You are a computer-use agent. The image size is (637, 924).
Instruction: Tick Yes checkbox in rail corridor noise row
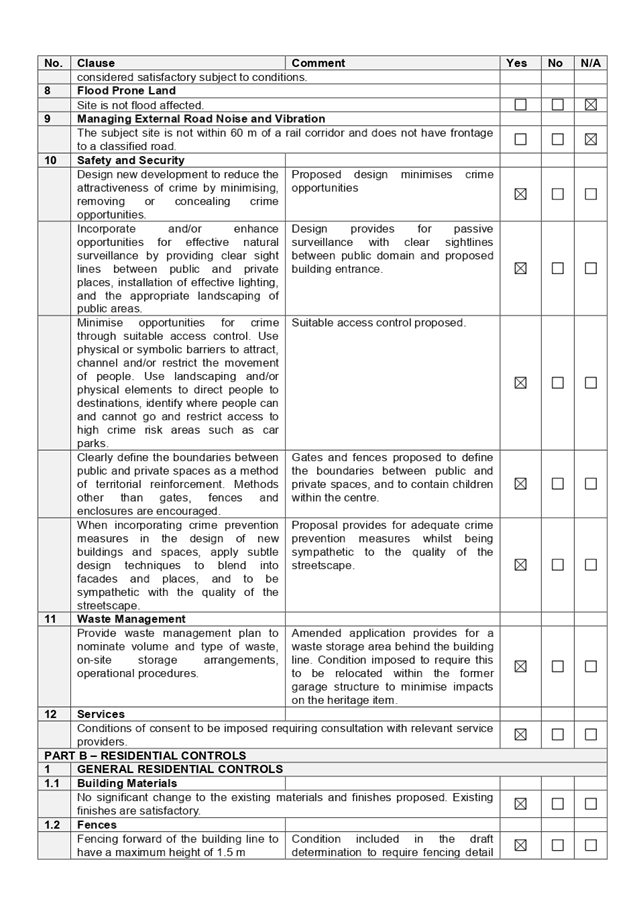(520, 139)
